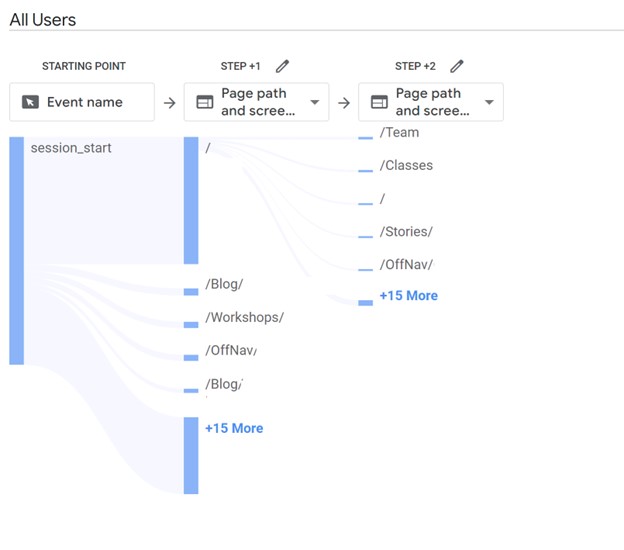Select the All Users segment heading
Viewport: 624px width, 550px height.
tap(43, 20)
